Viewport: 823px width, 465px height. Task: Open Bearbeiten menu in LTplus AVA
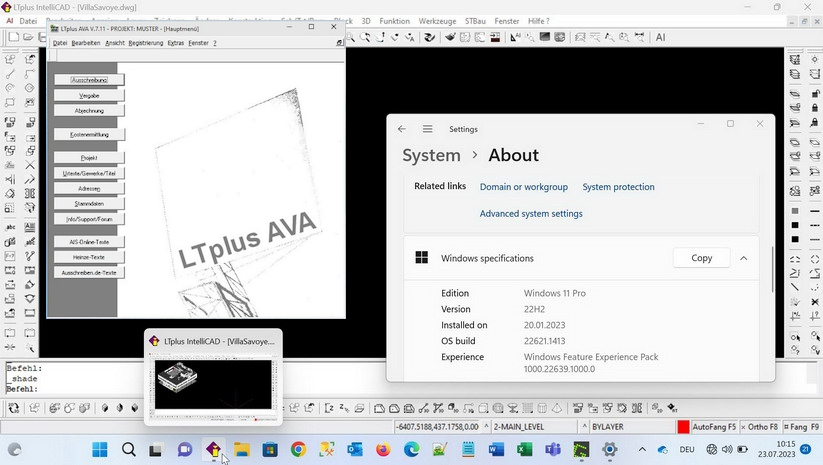tap(86, 43)
